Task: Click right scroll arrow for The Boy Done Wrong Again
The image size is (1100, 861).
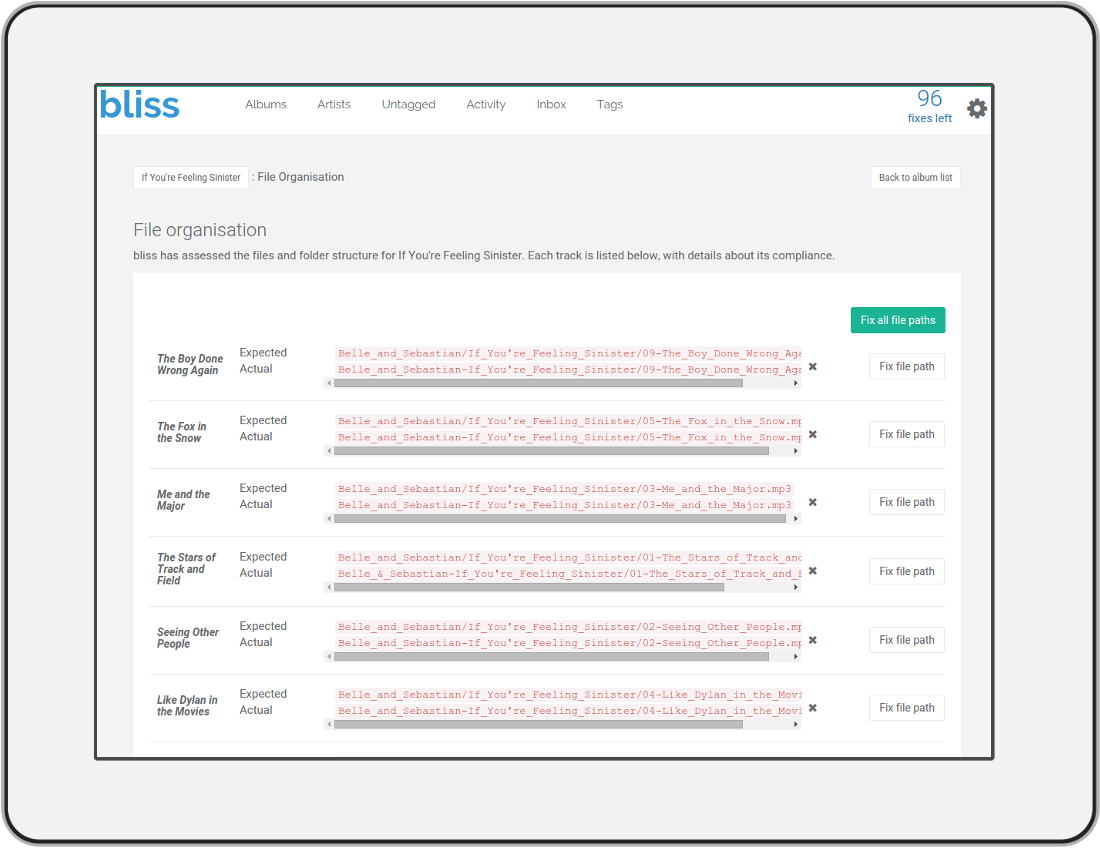Action: pos(796,383)
